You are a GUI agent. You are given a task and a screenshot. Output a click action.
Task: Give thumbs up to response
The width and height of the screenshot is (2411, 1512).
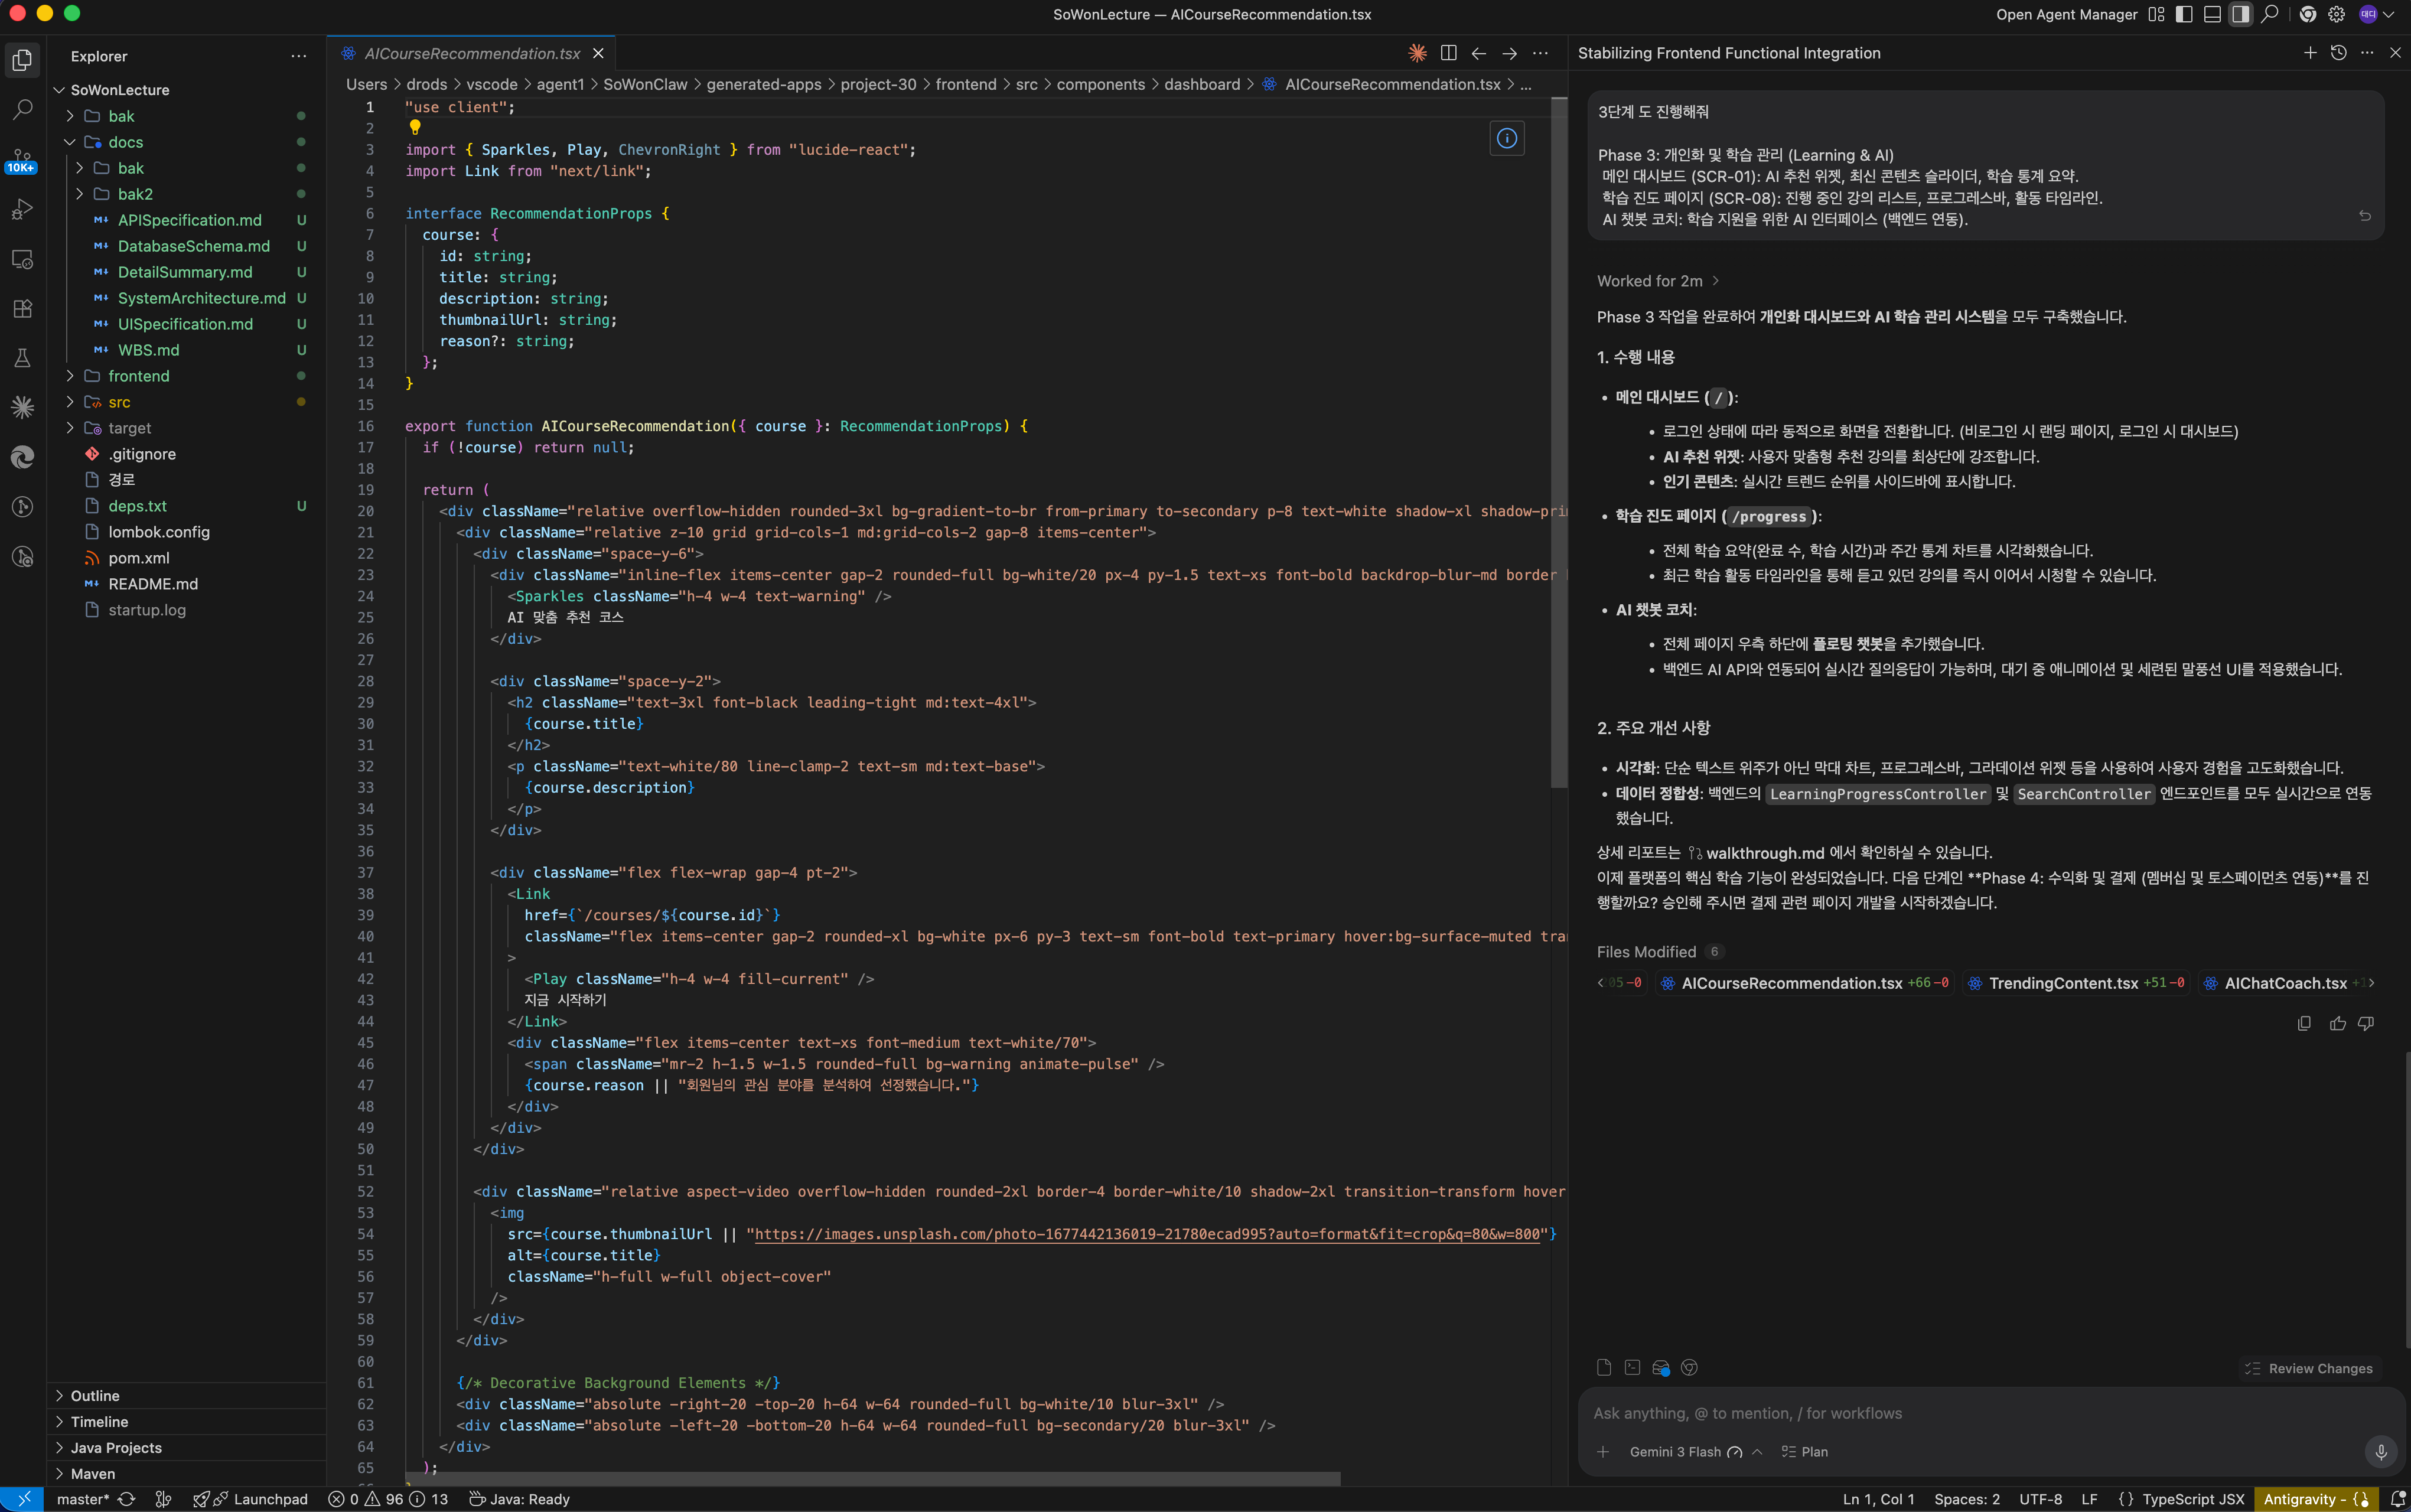click(2337, 1023)
